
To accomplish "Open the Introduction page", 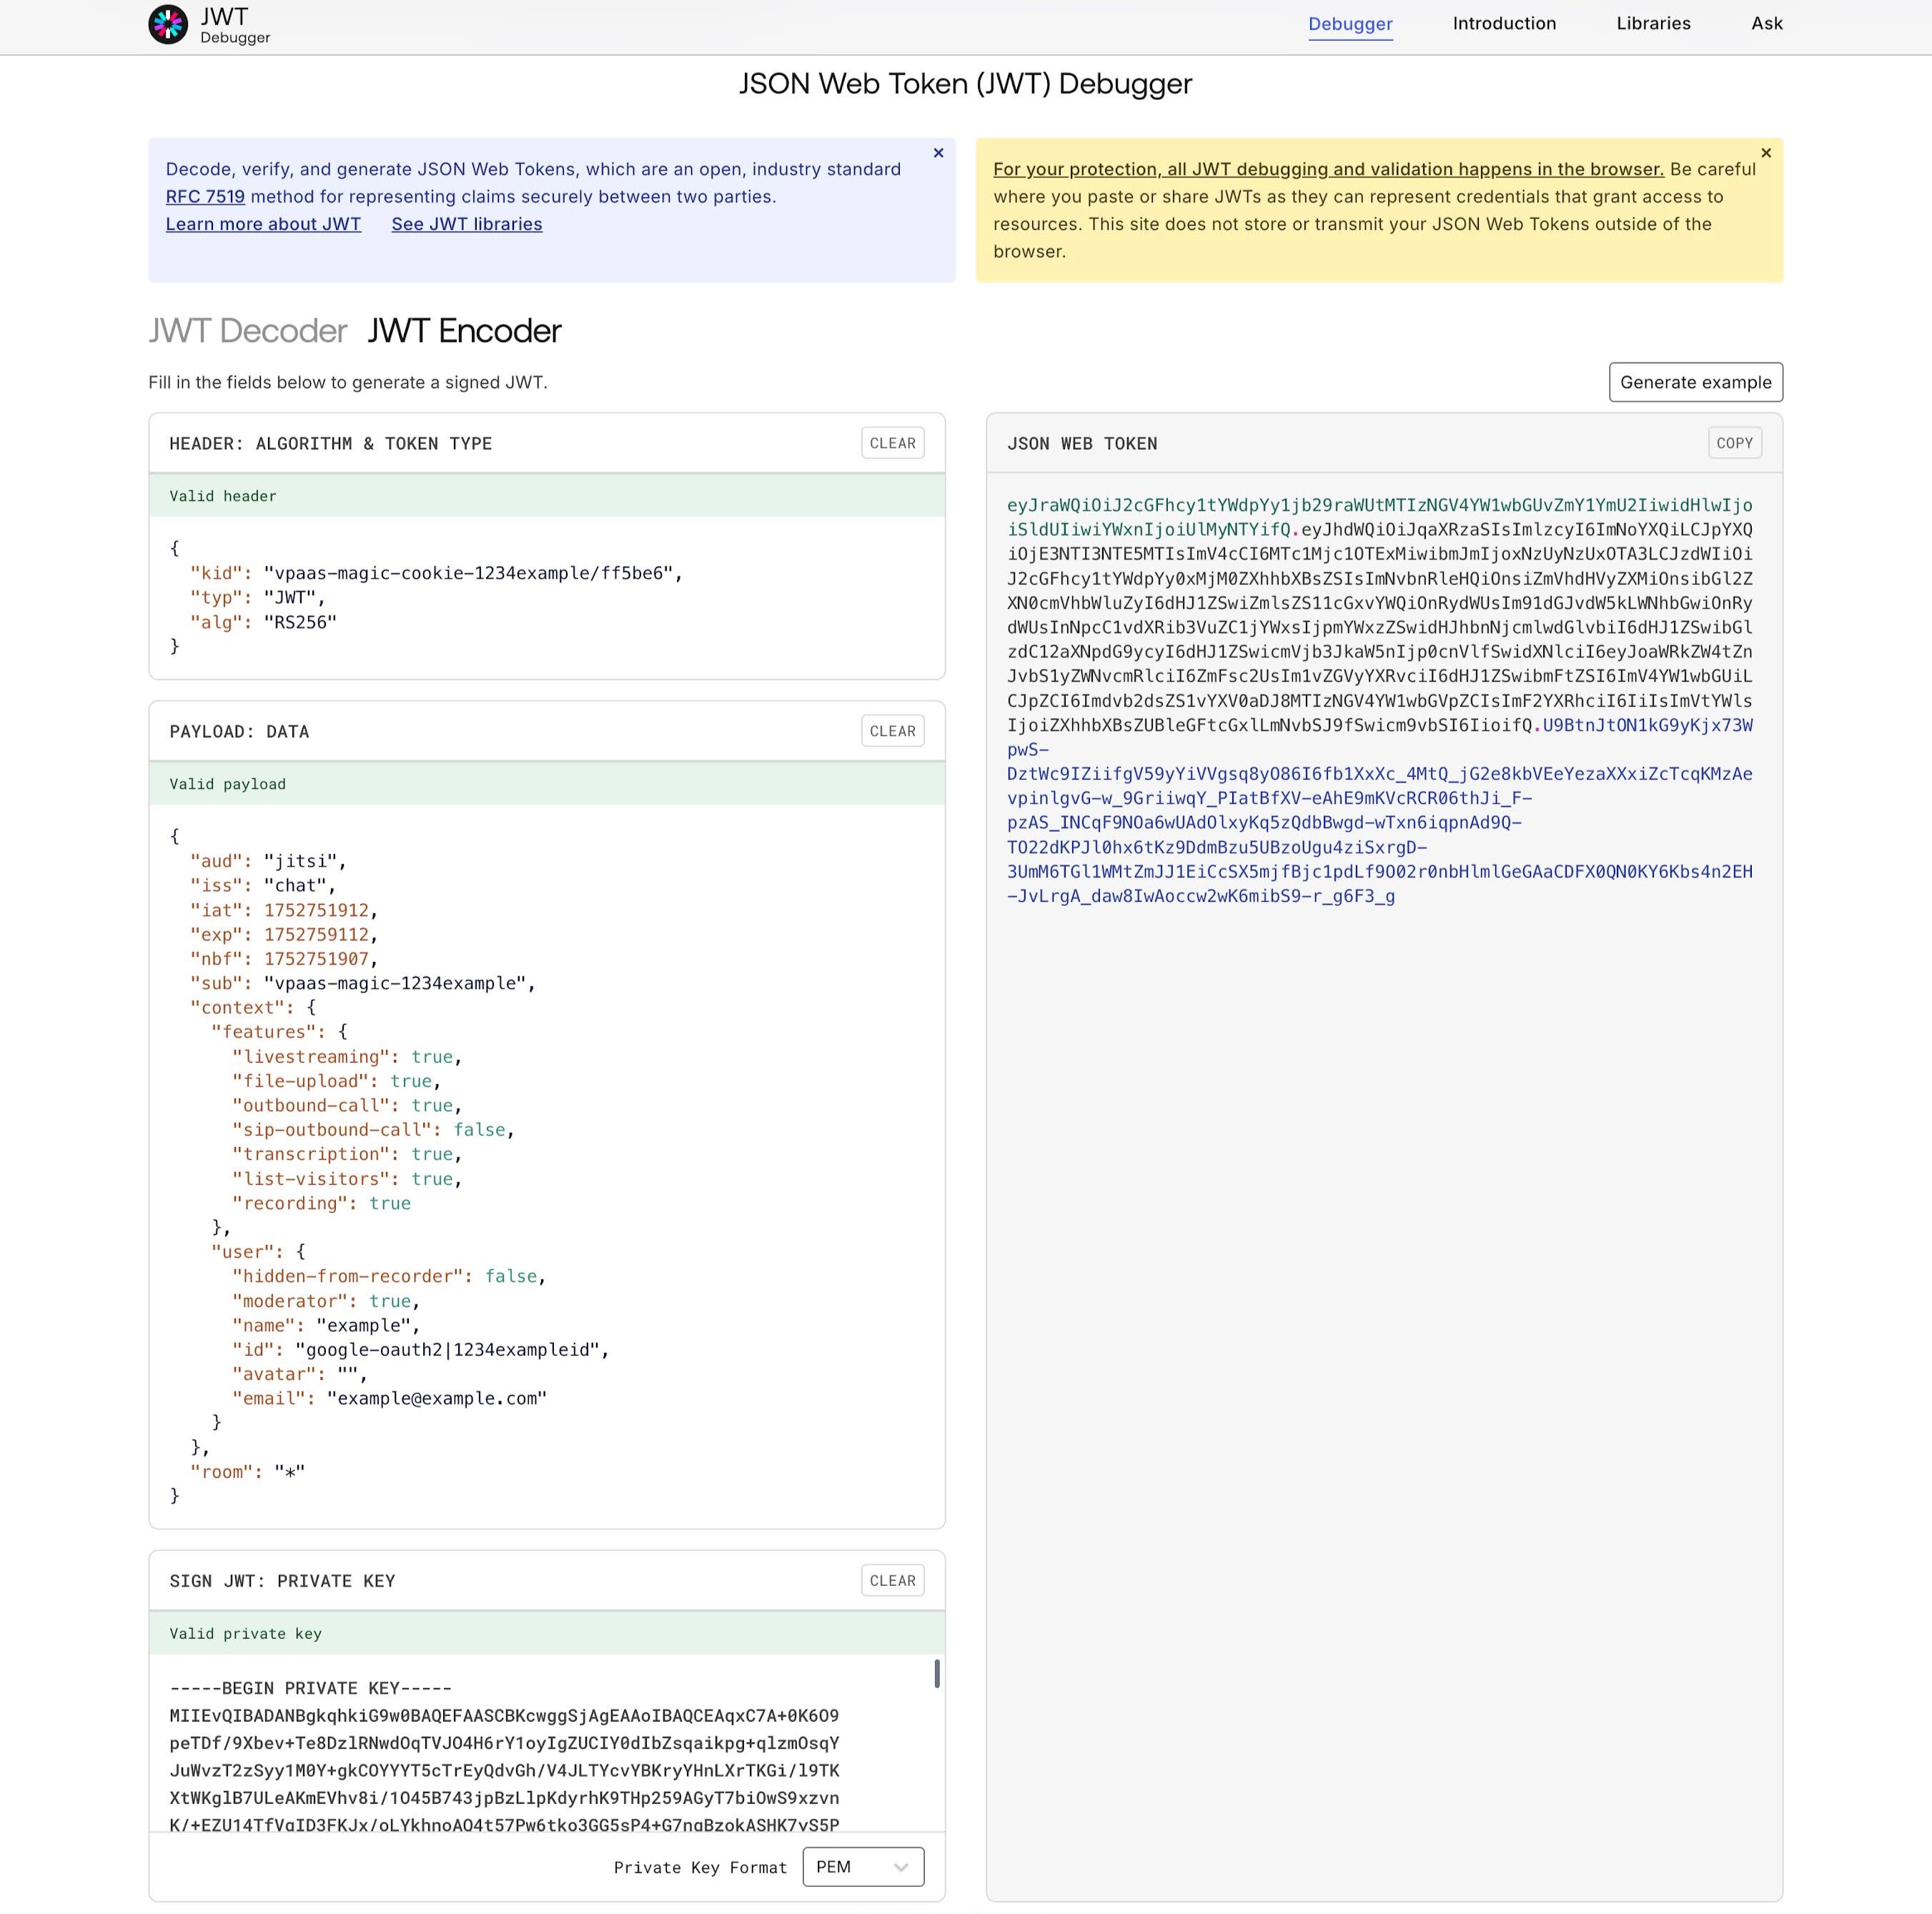I will (x=1504, y=24).
